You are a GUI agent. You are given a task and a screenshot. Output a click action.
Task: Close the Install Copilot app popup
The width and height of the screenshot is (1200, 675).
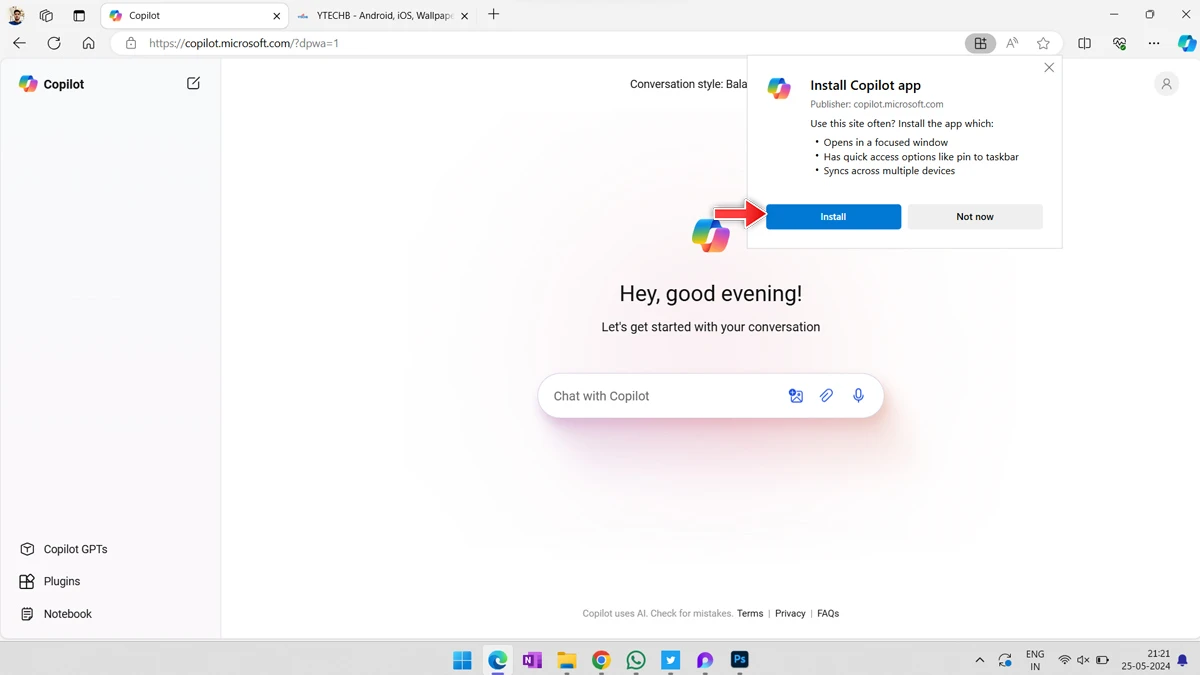[1048, 68]
